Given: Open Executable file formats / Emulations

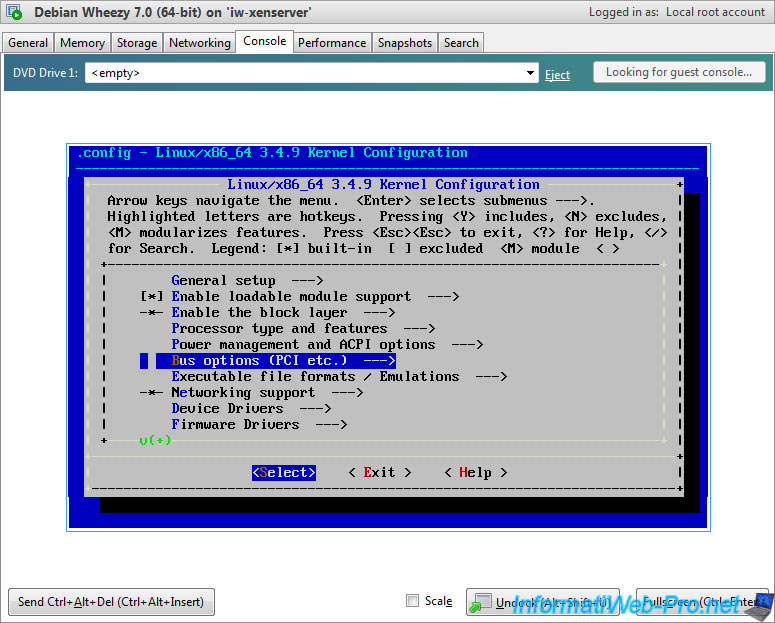Looking at the screenshot, I should click(x=339, y=376).
